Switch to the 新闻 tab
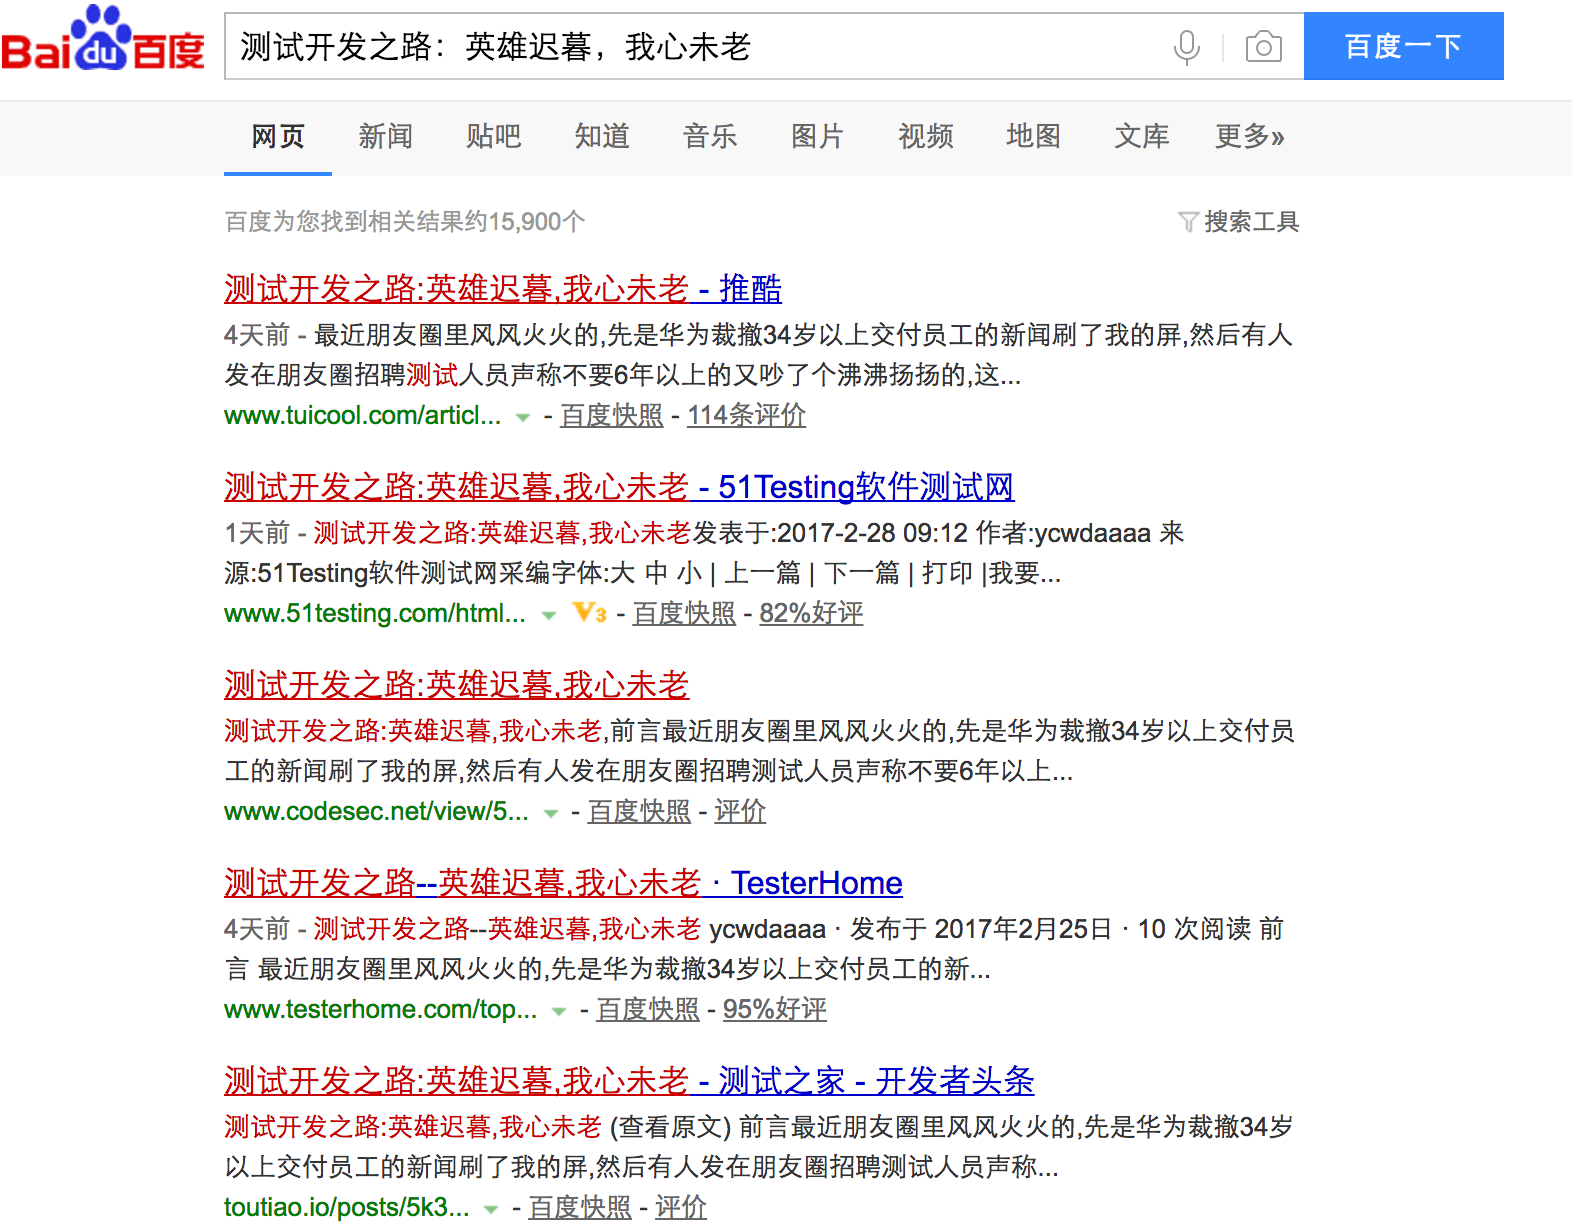 386,137
